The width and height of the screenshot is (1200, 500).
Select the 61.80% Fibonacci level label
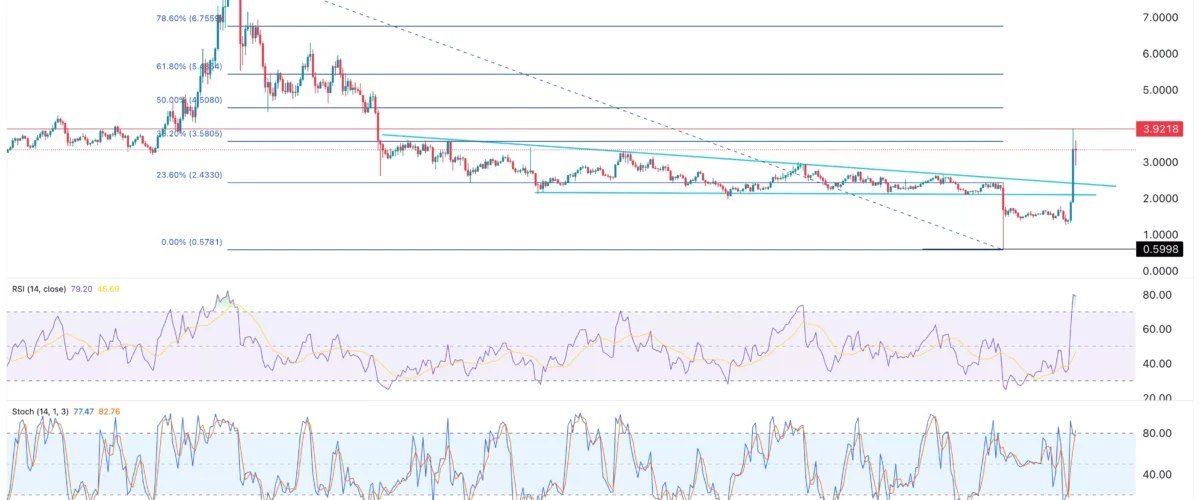[x=189, y=66]
